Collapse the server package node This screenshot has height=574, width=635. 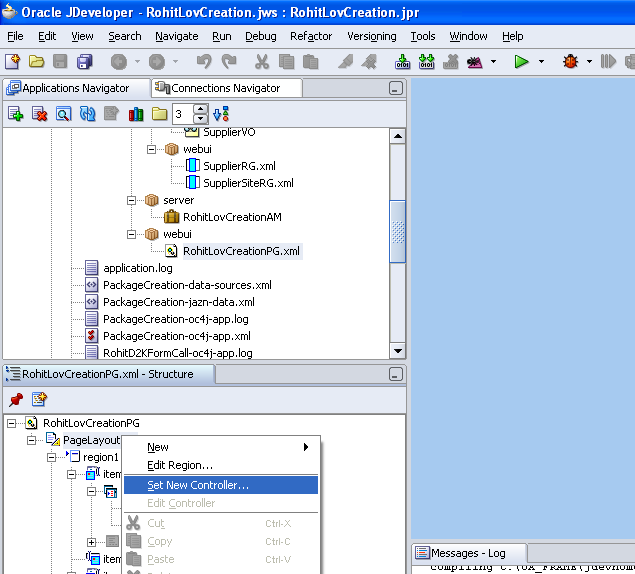pos(131,201)
